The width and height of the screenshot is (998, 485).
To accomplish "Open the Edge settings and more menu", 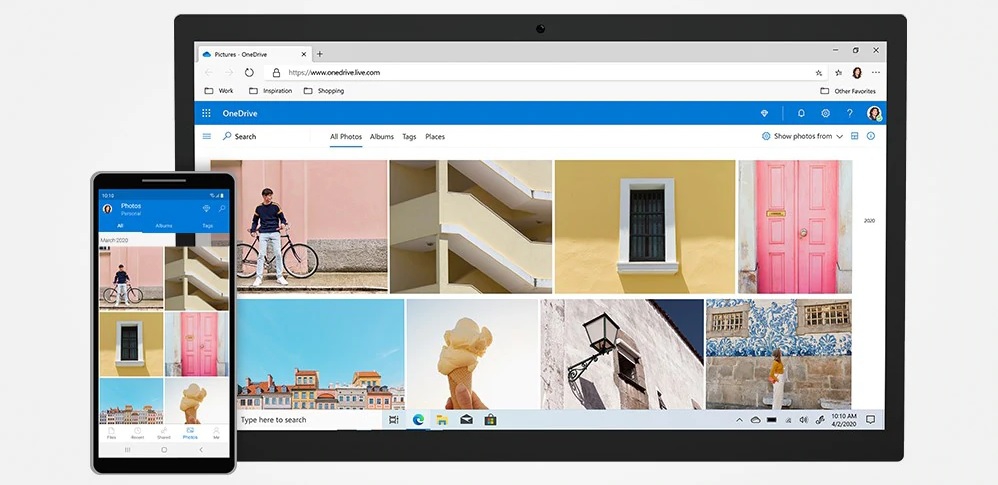I will [876, 73].
